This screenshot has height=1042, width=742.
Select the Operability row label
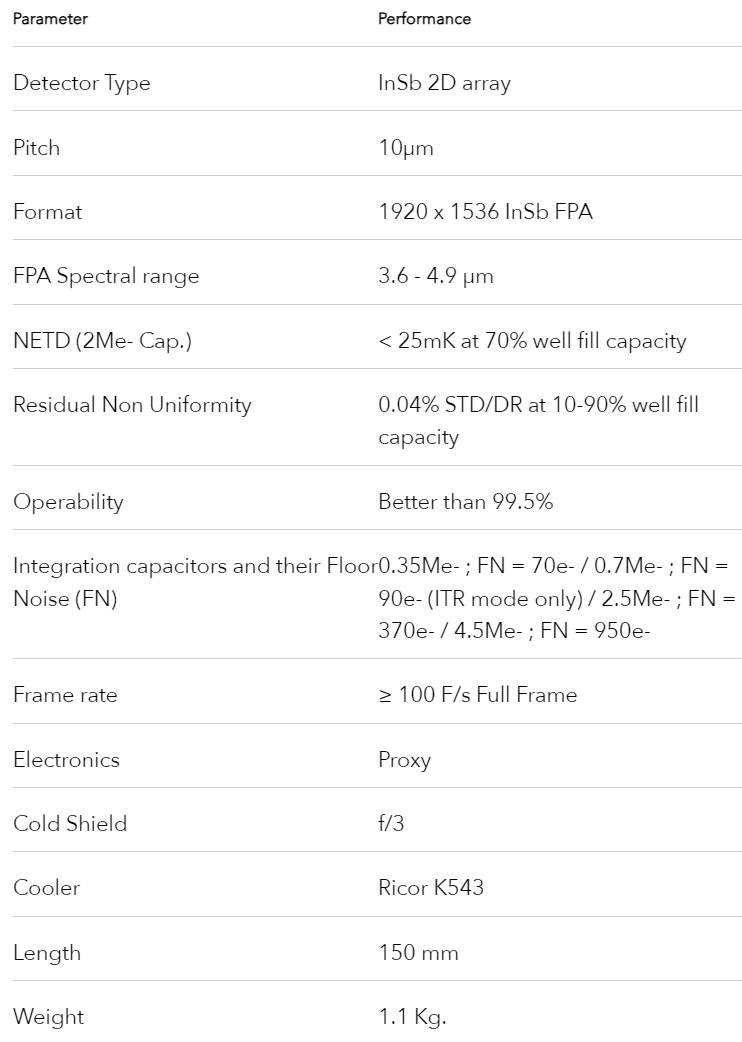[68, 502]
